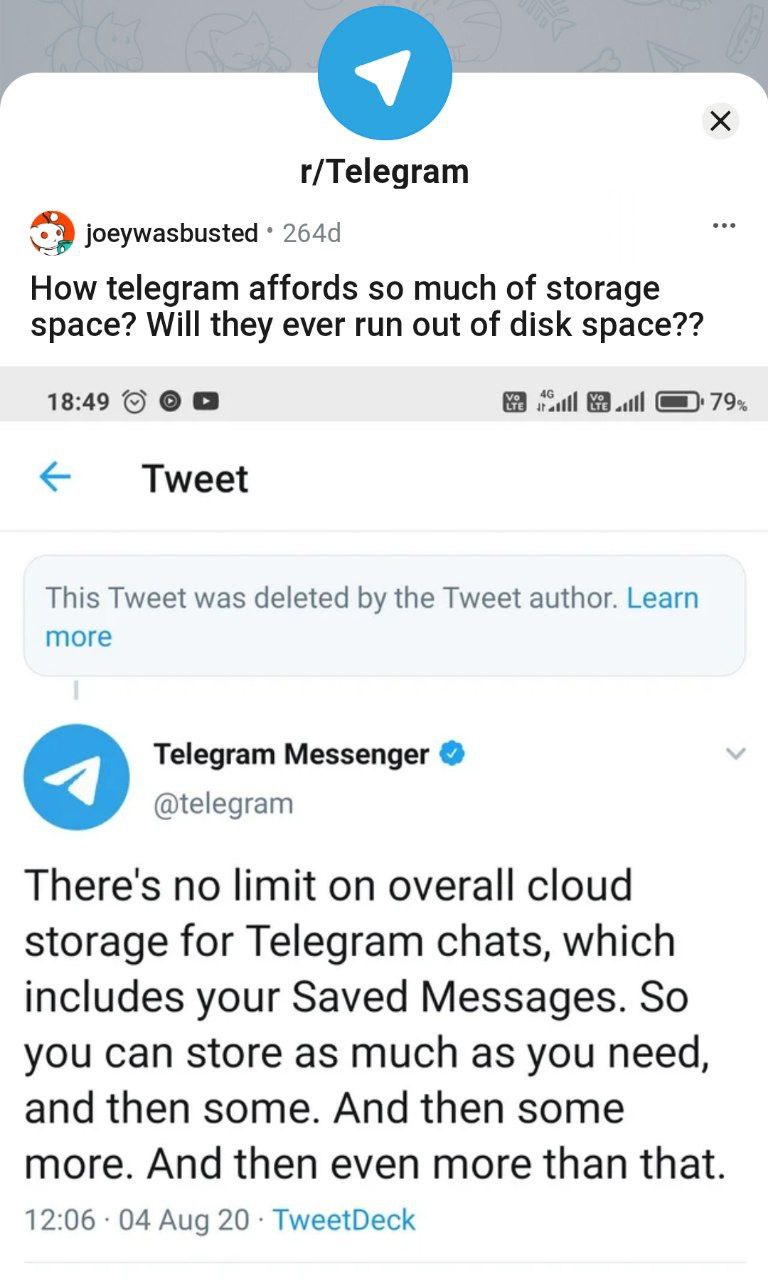Tap the battery indicator showing 79%
Screen dimensions: 768x1280
click(x=700, y=402)
